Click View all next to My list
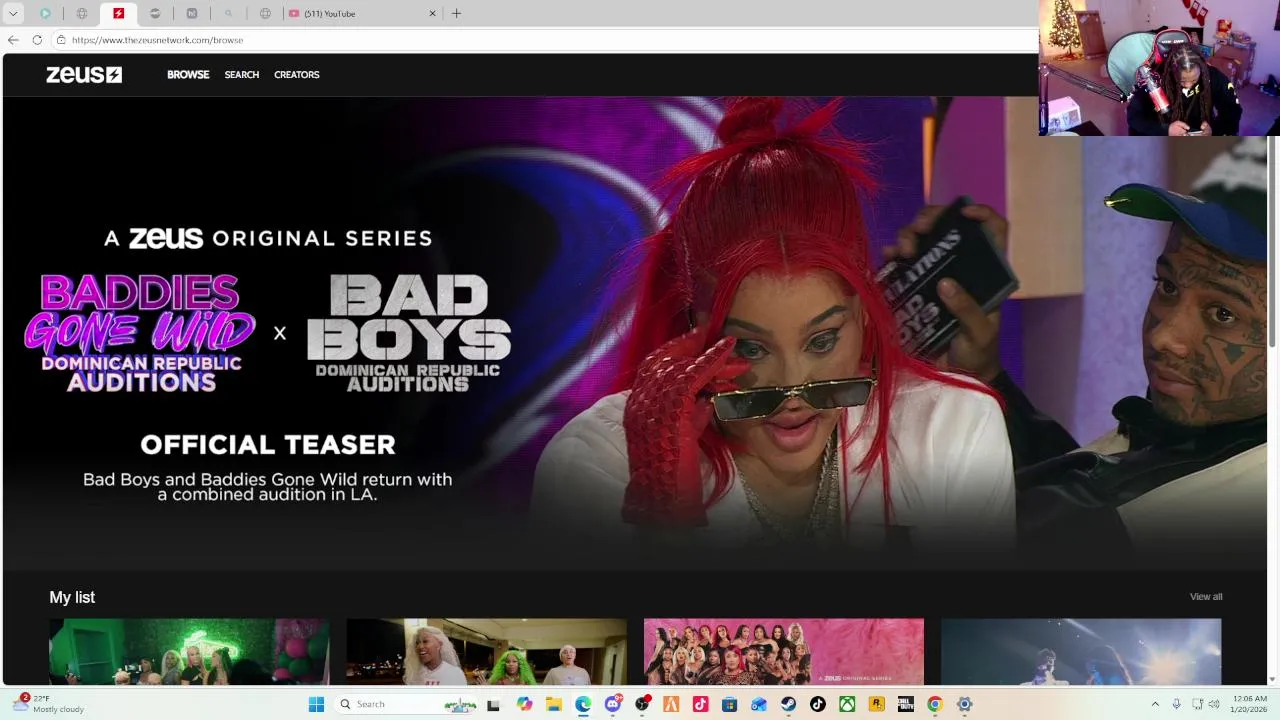1280x720 pixels. [x=1205, y=596]
